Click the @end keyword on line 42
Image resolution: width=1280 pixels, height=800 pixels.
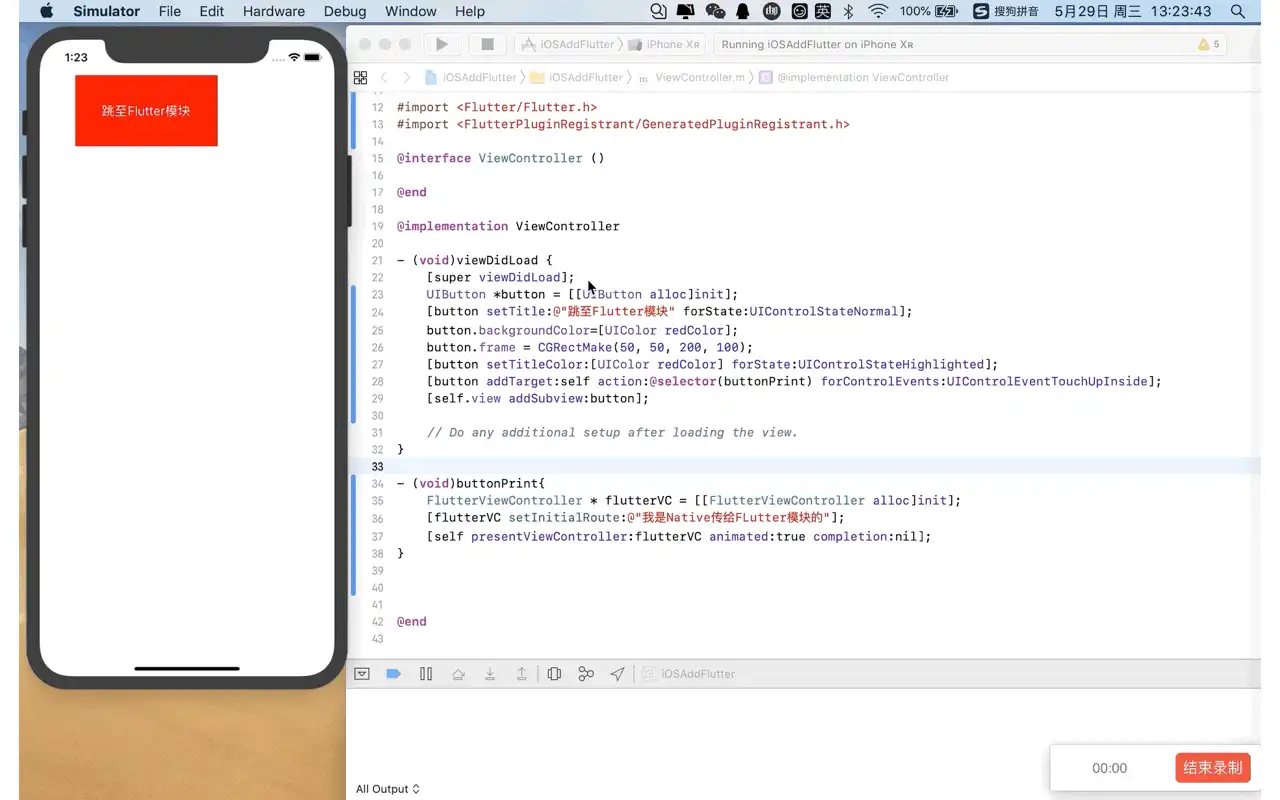[412, 621]
